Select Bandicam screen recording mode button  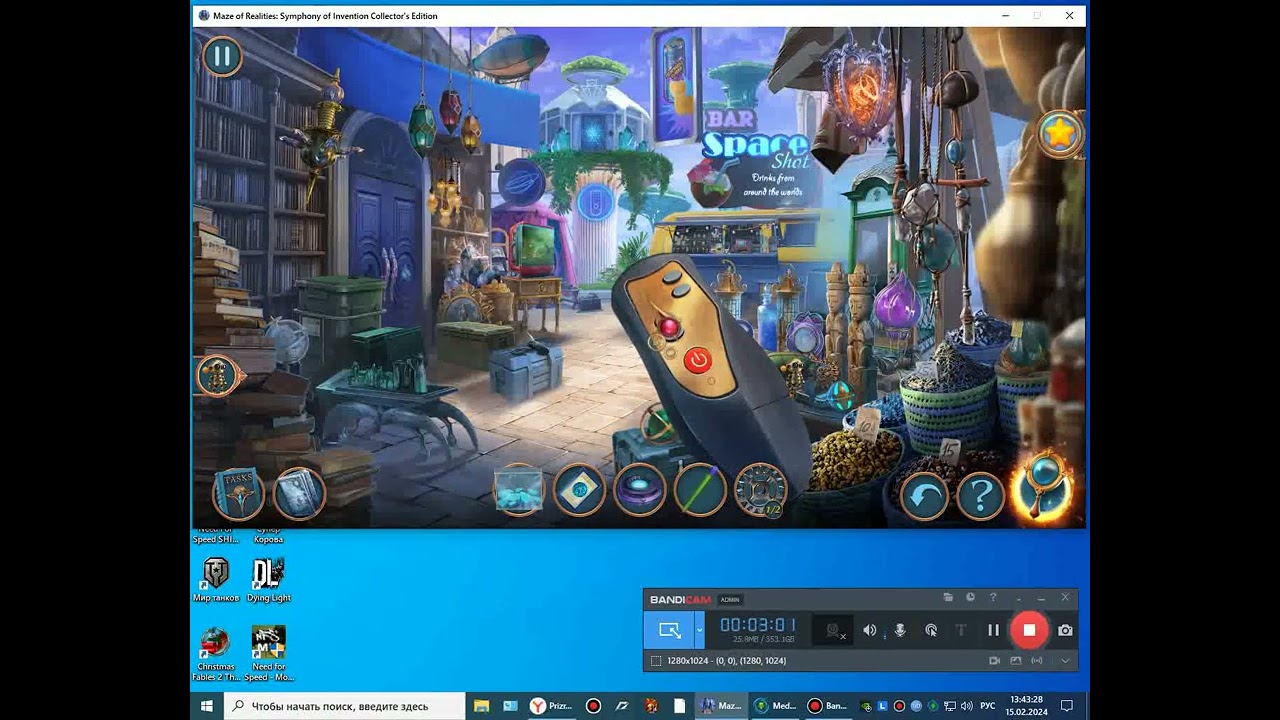pyautogui.click(x=669, y=630)
